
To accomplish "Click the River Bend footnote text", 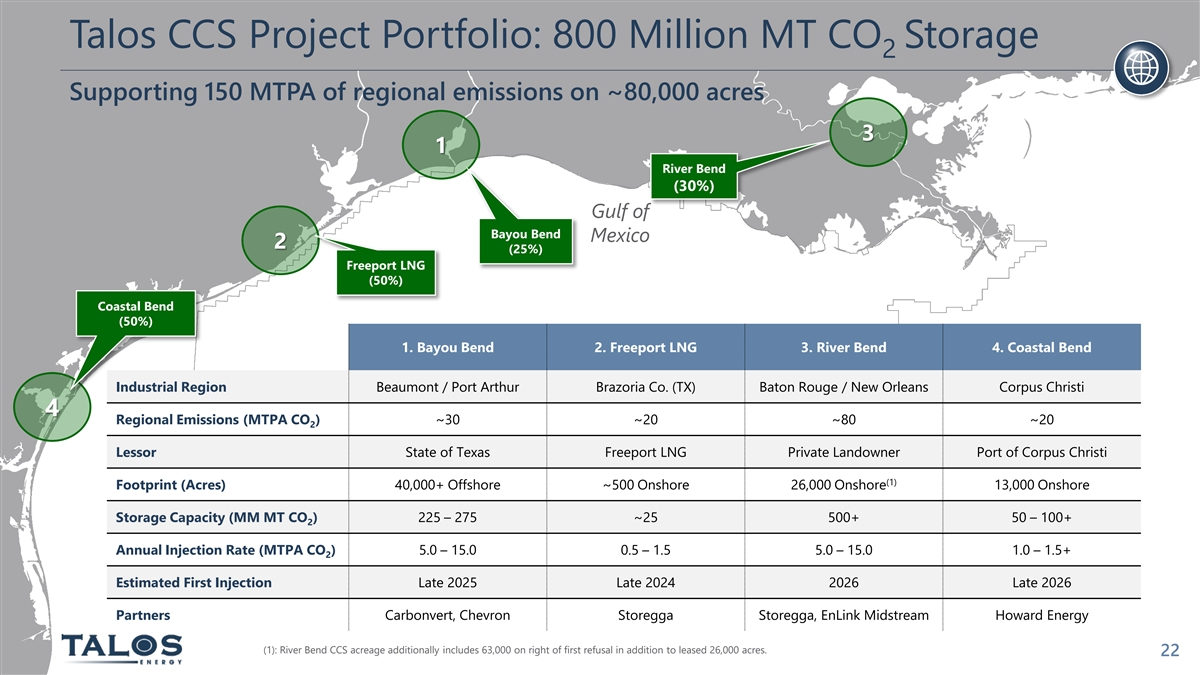I will pyautogui.click(x=511, y=651).
